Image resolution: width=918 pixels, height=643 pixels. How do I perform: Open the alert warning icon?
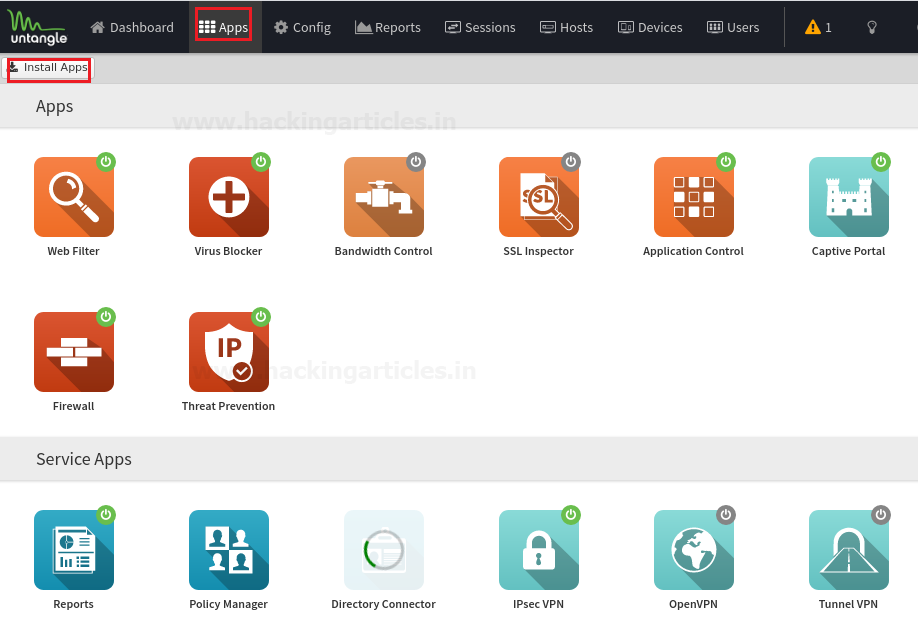click(x=813, y=27)
